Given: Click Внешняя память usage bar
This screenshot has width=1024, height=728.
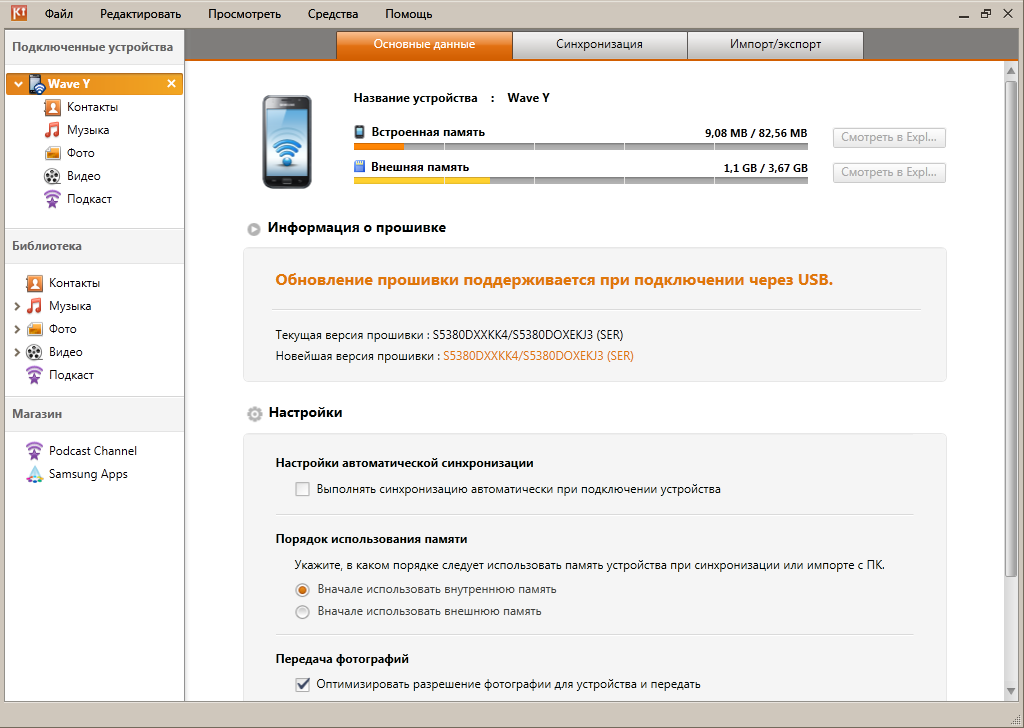Looking at the screenshot, I should pos(581,181).
